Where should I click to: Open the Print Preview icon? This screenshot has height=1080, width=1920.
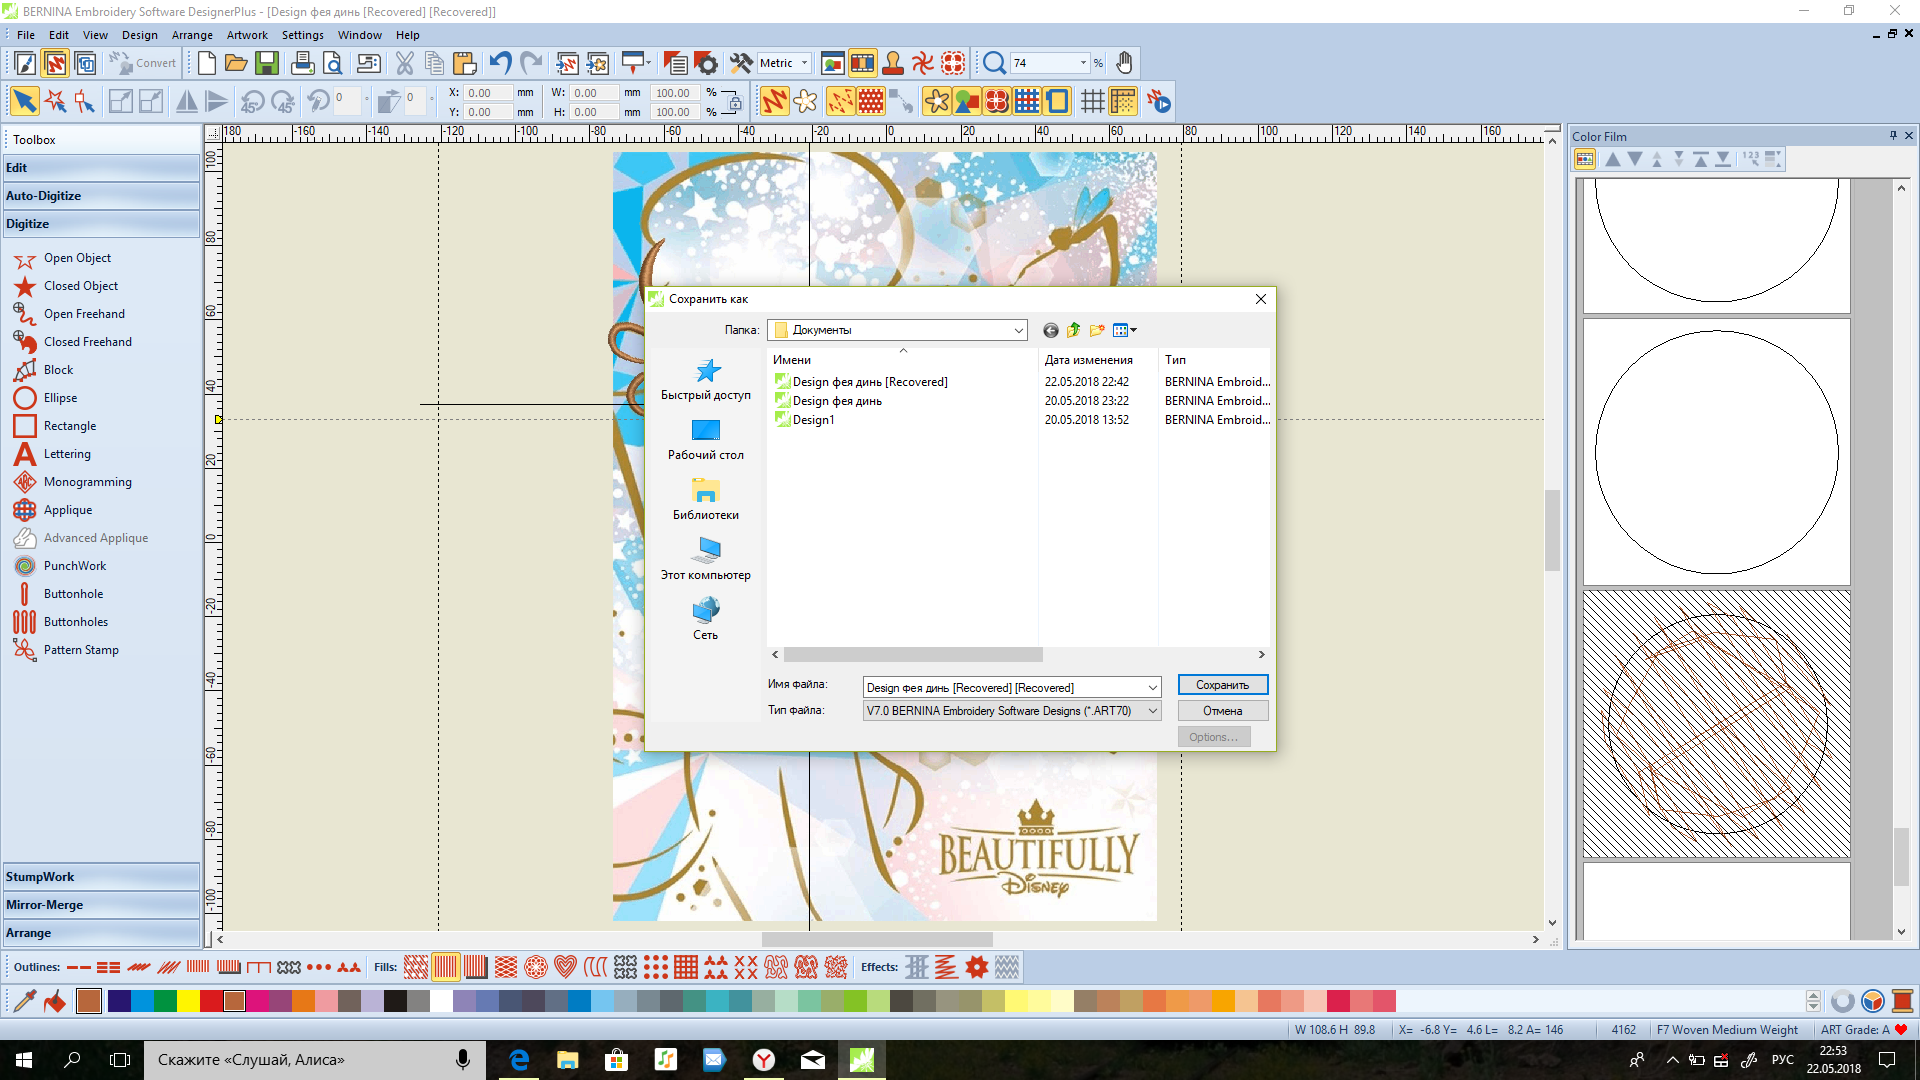point(333,64)
